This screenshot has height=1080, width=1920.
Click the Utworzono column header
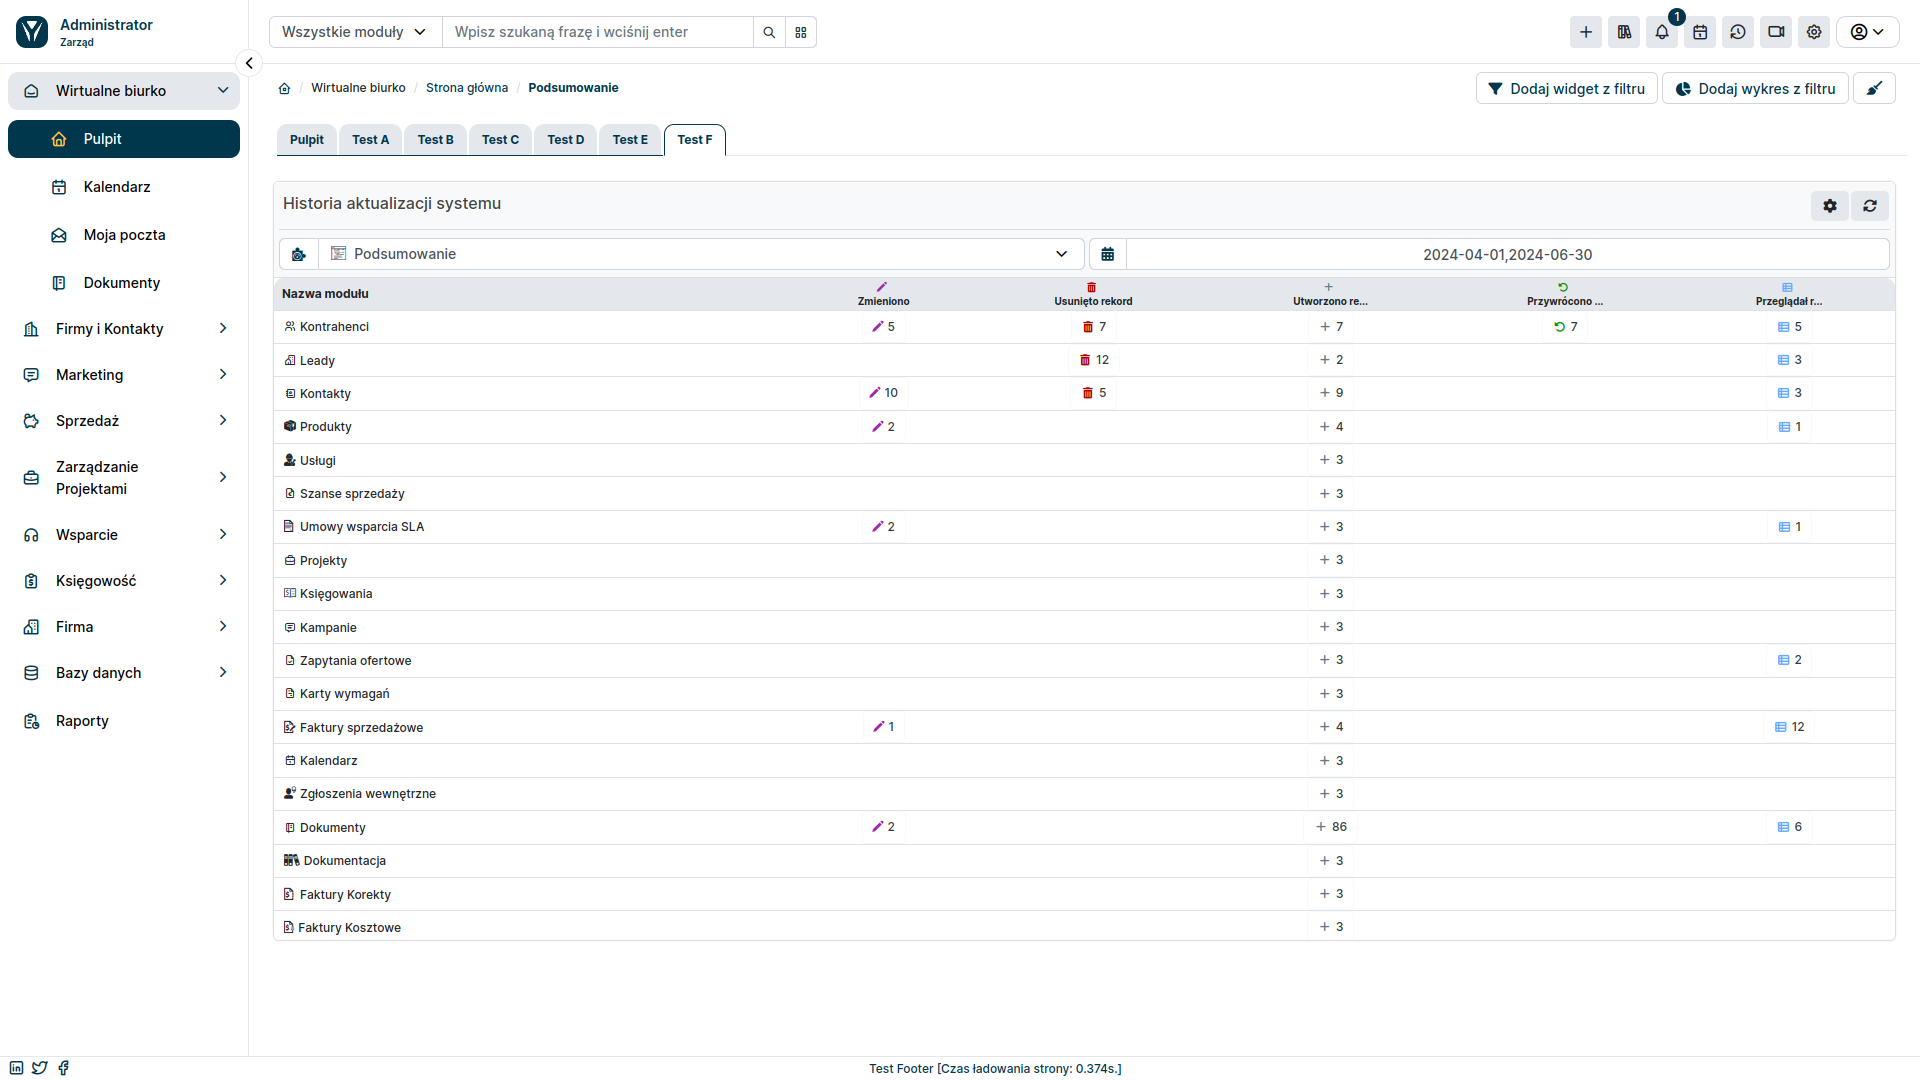point(1330,294)
